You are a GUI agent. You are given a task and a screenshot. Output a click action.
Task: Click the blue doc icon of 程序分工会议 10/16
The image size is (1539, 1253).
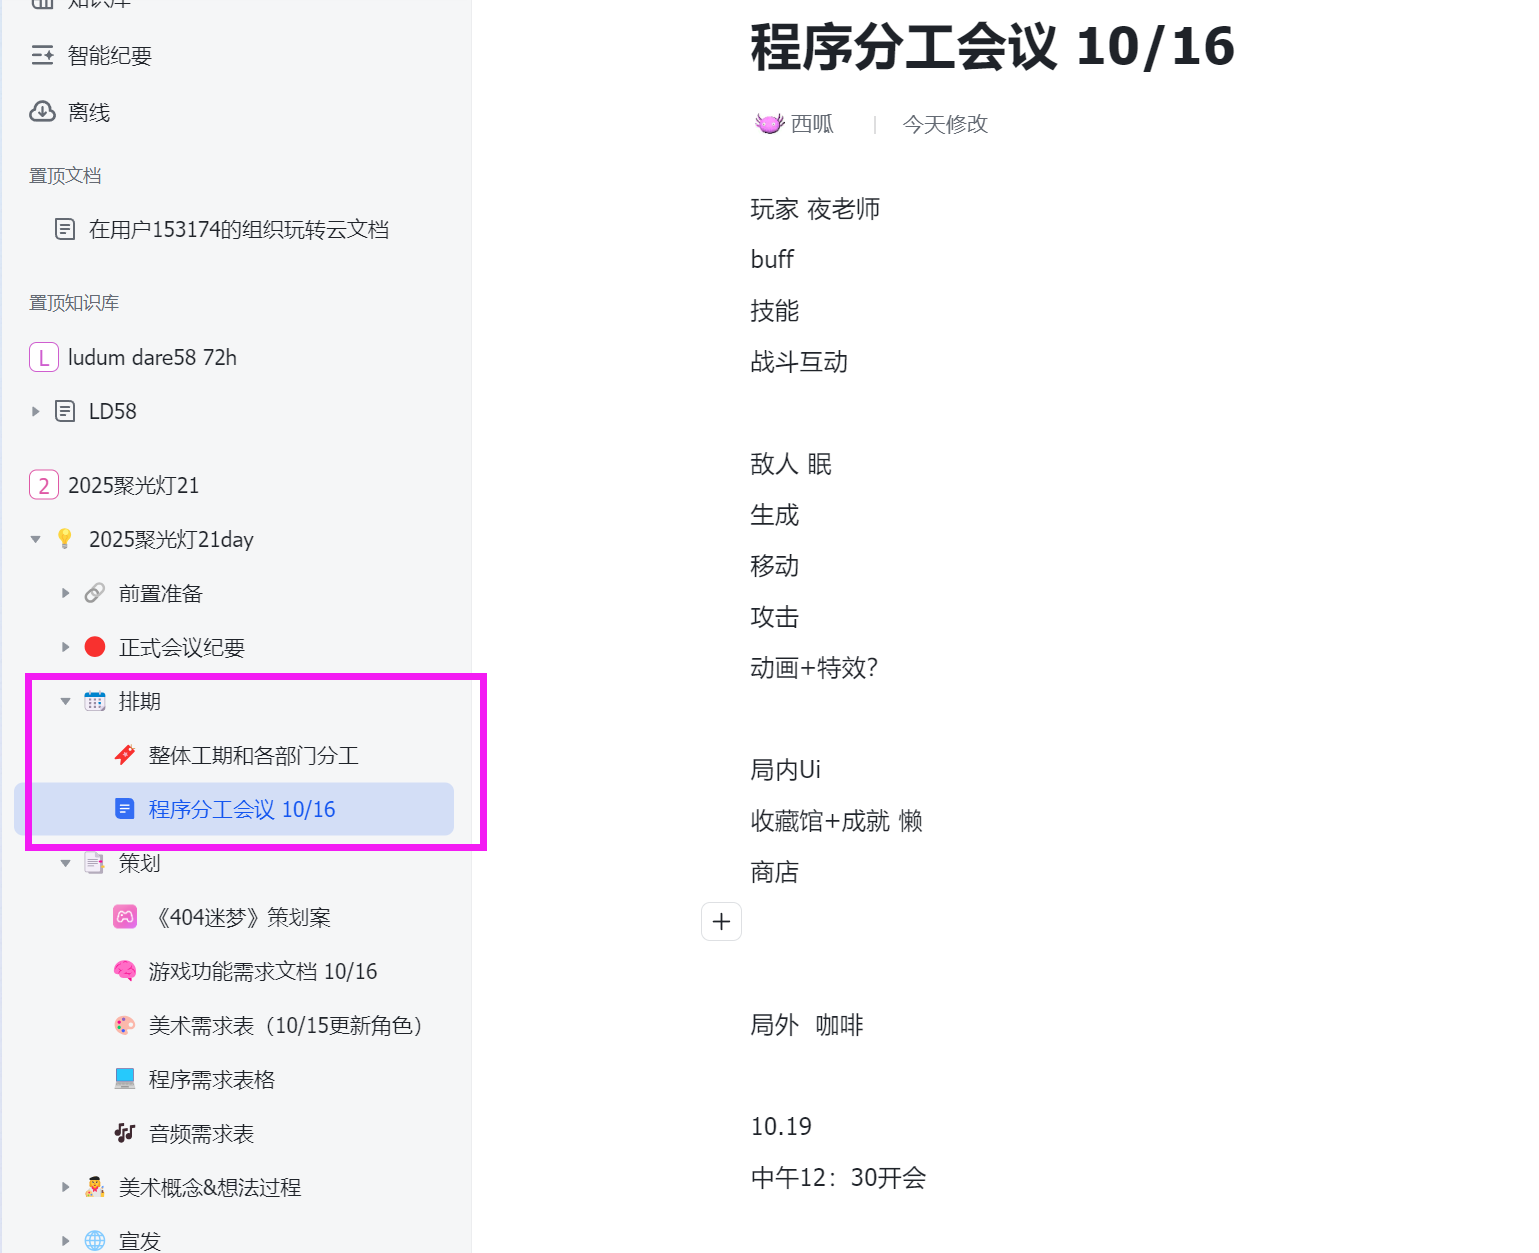125,809
